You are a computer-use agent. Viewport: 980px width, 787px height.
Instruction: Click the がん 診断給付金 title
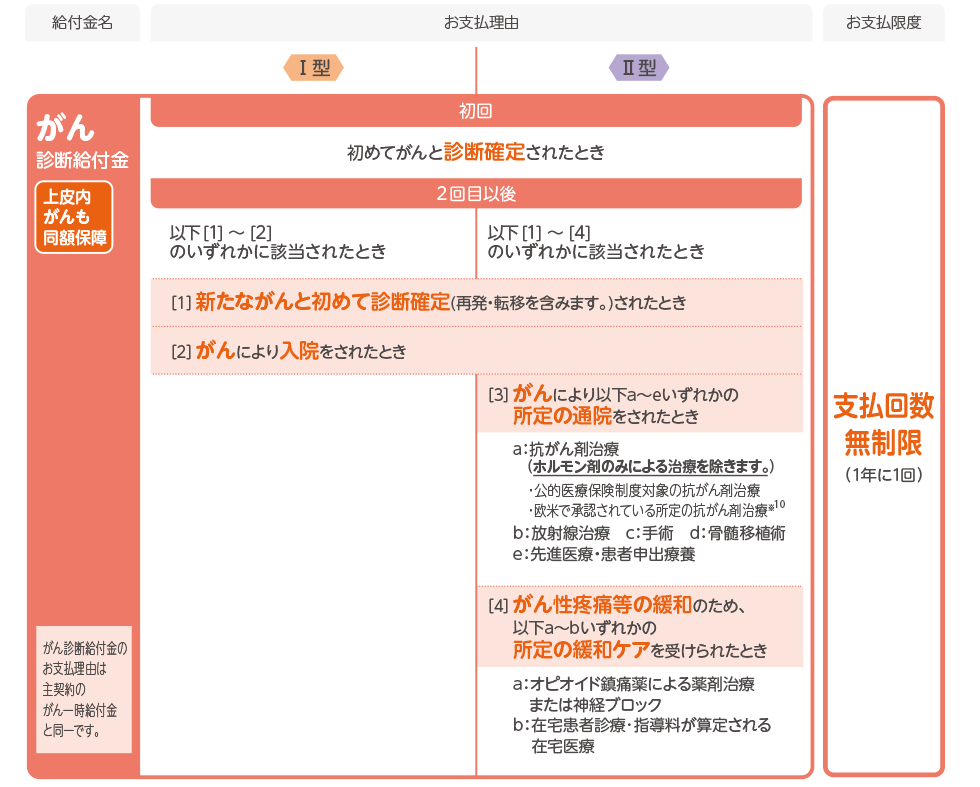82,142
